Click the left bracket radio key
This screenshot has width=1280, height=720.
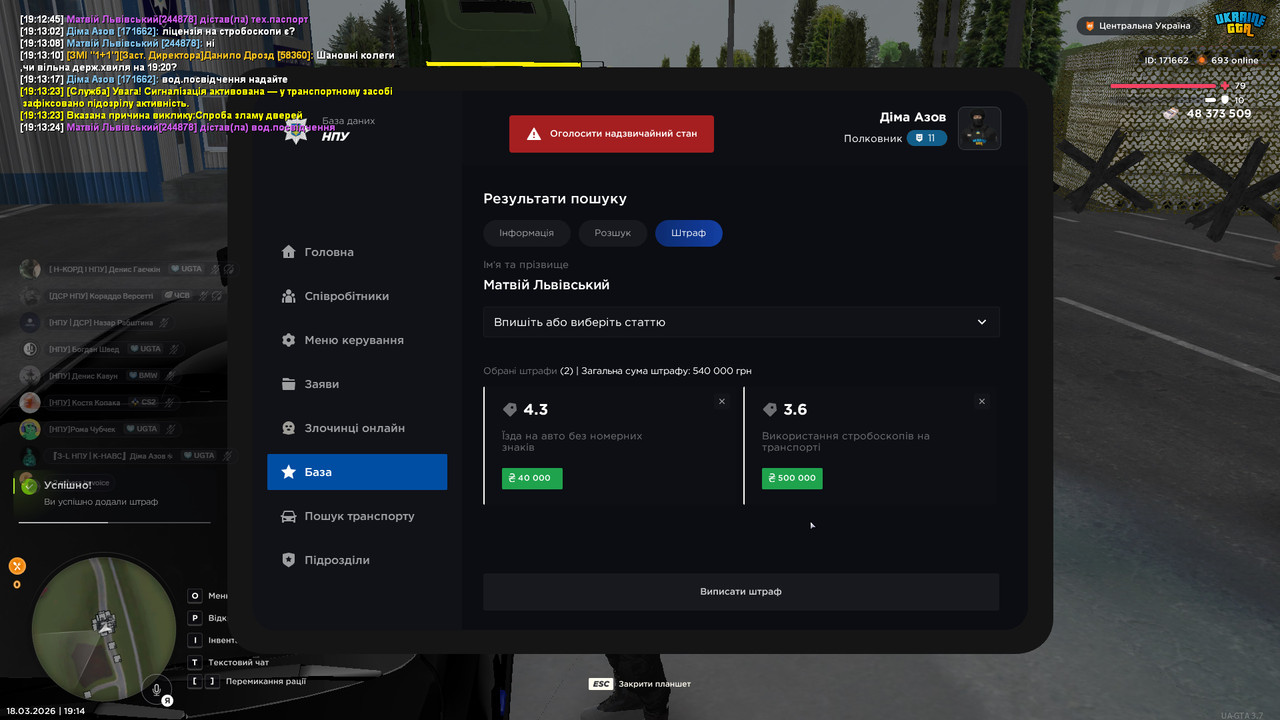pyautogui.click(x=194, y=682)
